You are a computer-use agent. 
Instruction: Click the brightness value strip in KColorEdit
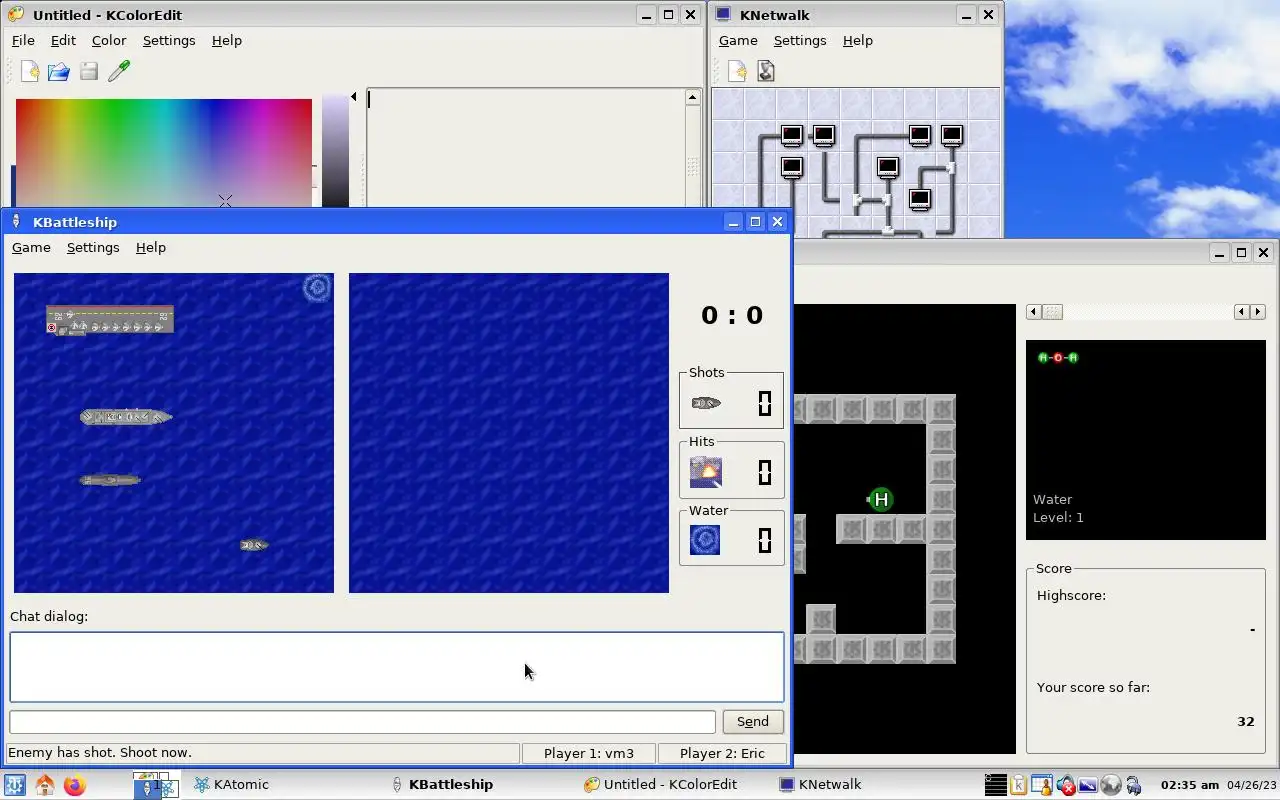pyautogui.click(x=335, y=153)
